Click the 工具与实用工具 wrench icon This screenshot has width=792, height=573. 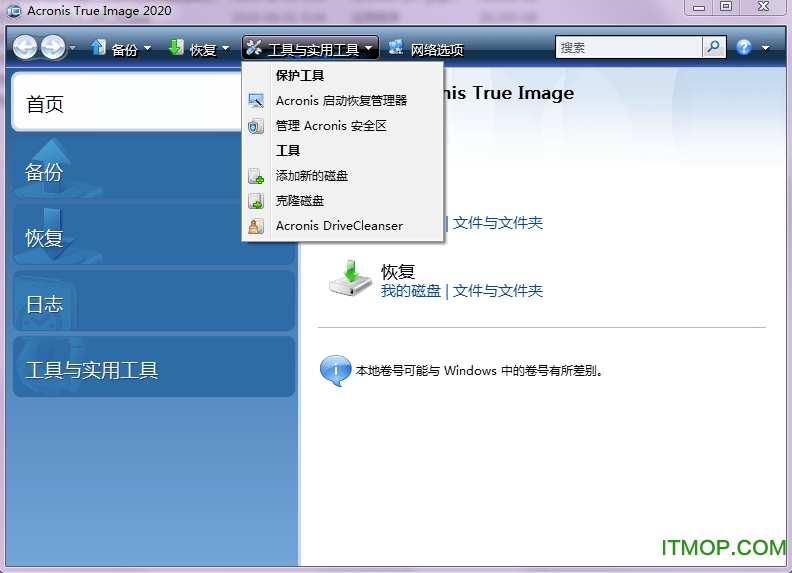pyautogui.click(x=254, y=47)
